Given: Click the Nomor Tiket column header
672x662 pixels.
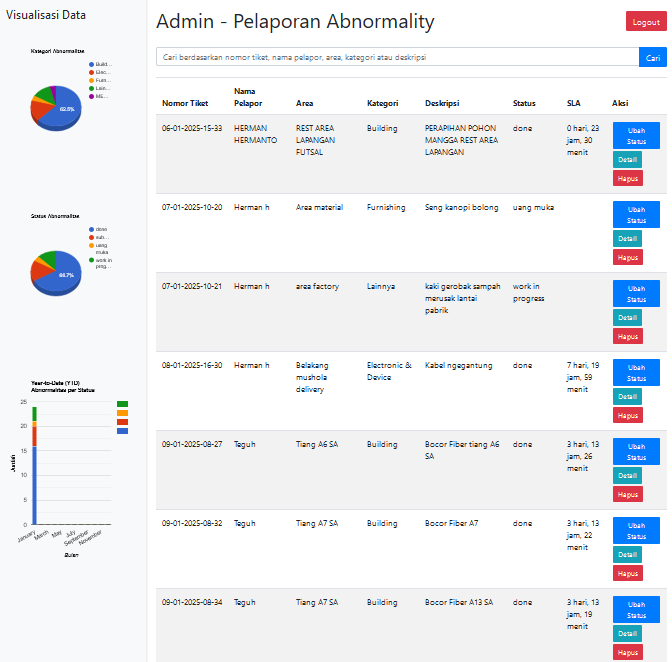Looking at the screenshot, I should tap(185, 103).
